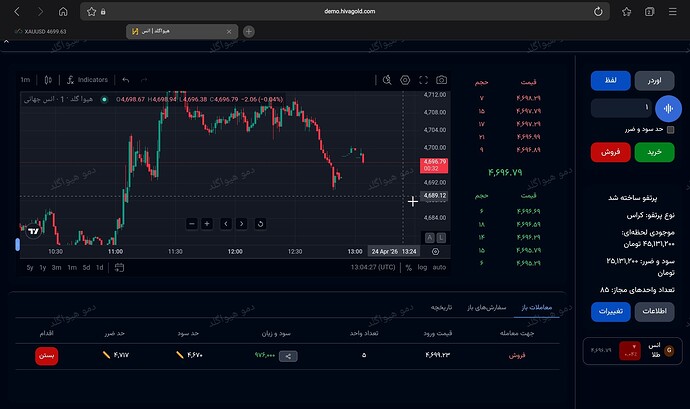This screenshot has height=409, width=690.
Task: Close the هیواگلد browser tab
Action: (229, 31)
